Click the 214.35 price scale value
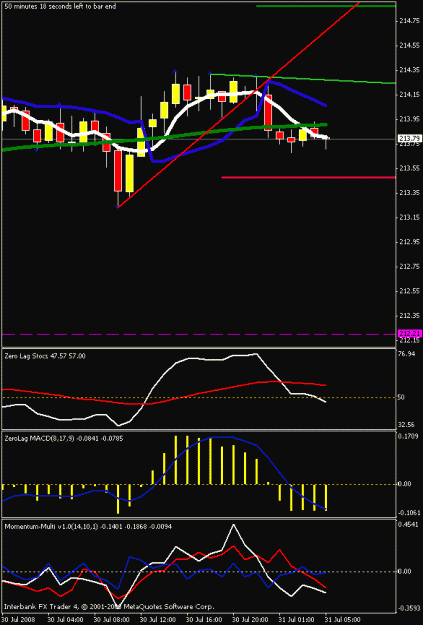Viewport: 423px width, 625px height. [x=409, y=70]
